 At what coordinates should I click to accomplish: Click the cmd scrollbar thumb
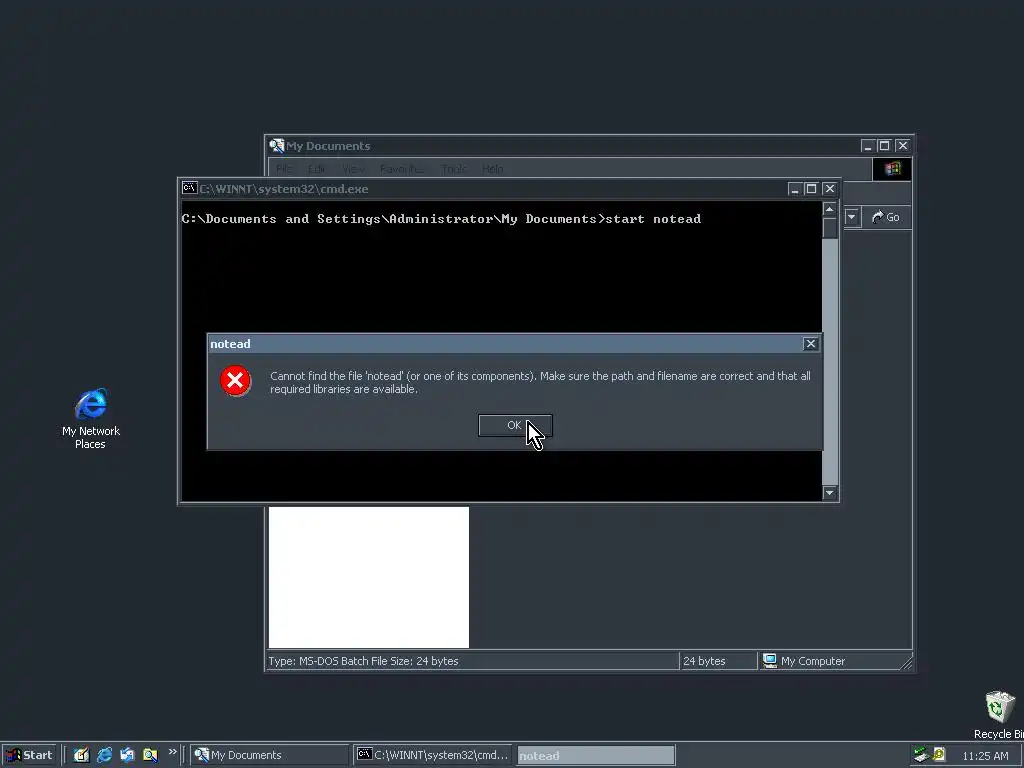(x=829, y=228)
